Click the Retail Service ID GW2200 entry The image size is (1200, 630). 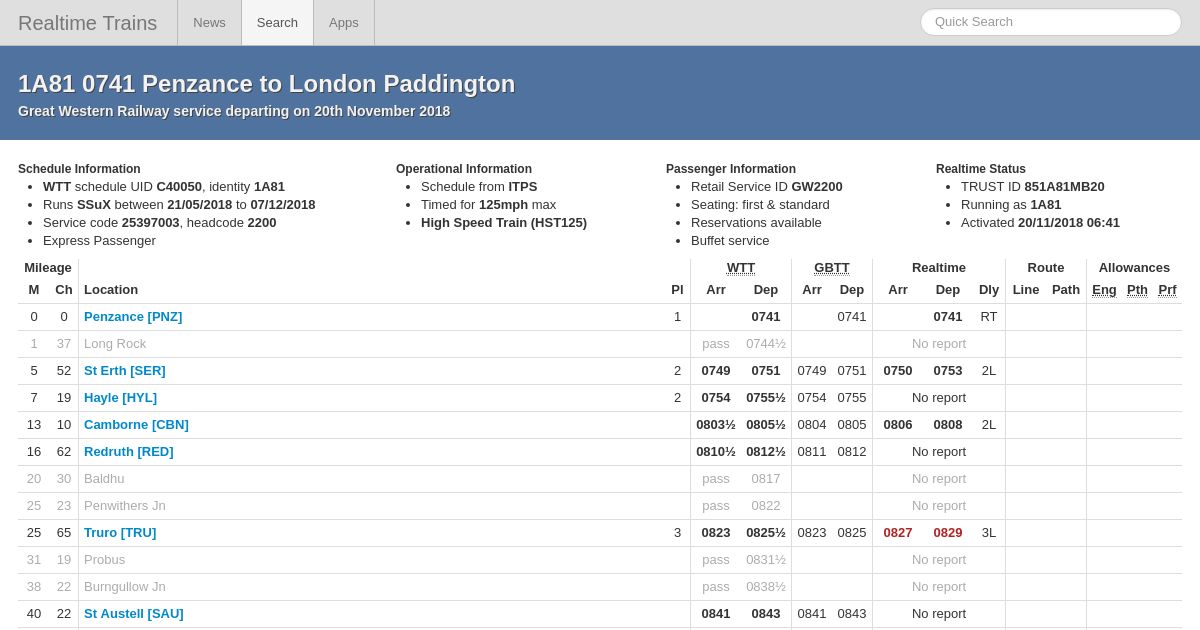767,187
